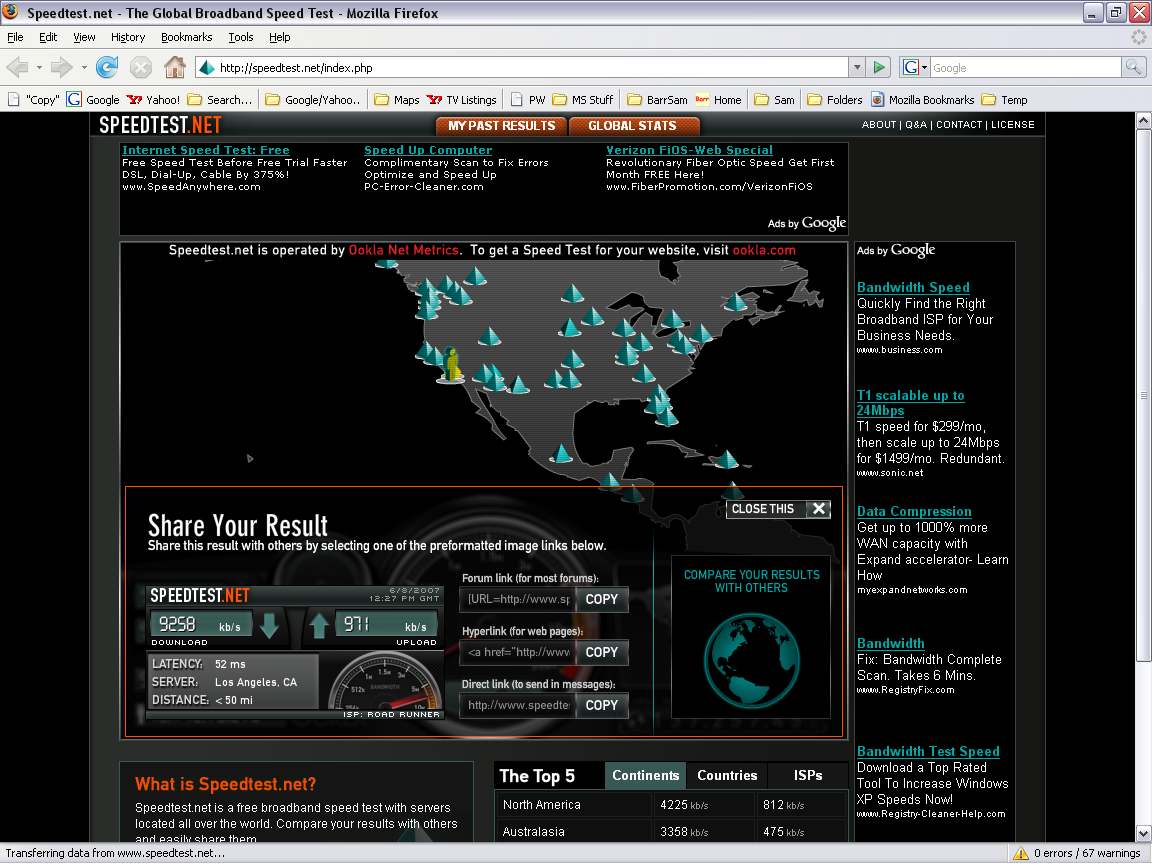Copy the Forum link

coord(602,600)
